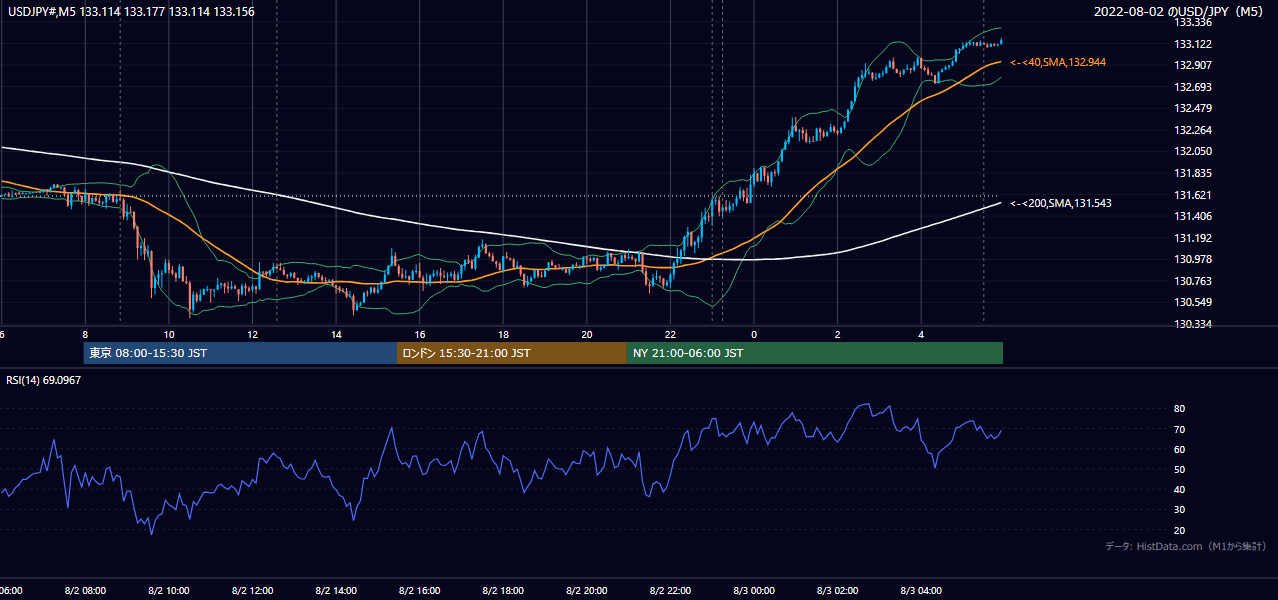
Task: Click the 8/3 02:00 time axis label
Action: (837, 591)
